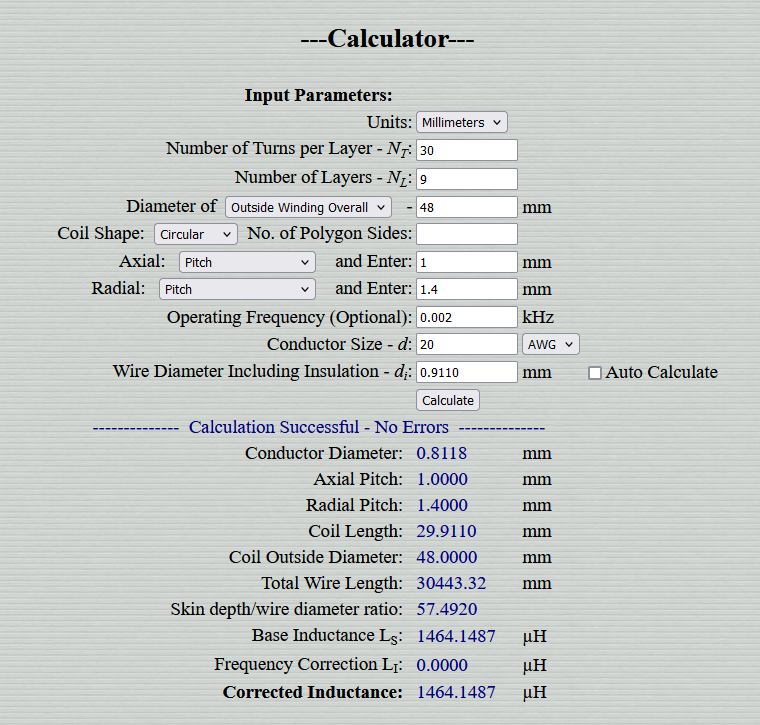
Task: Open the Coil Shape Circular dropdown
Action: 195,235
